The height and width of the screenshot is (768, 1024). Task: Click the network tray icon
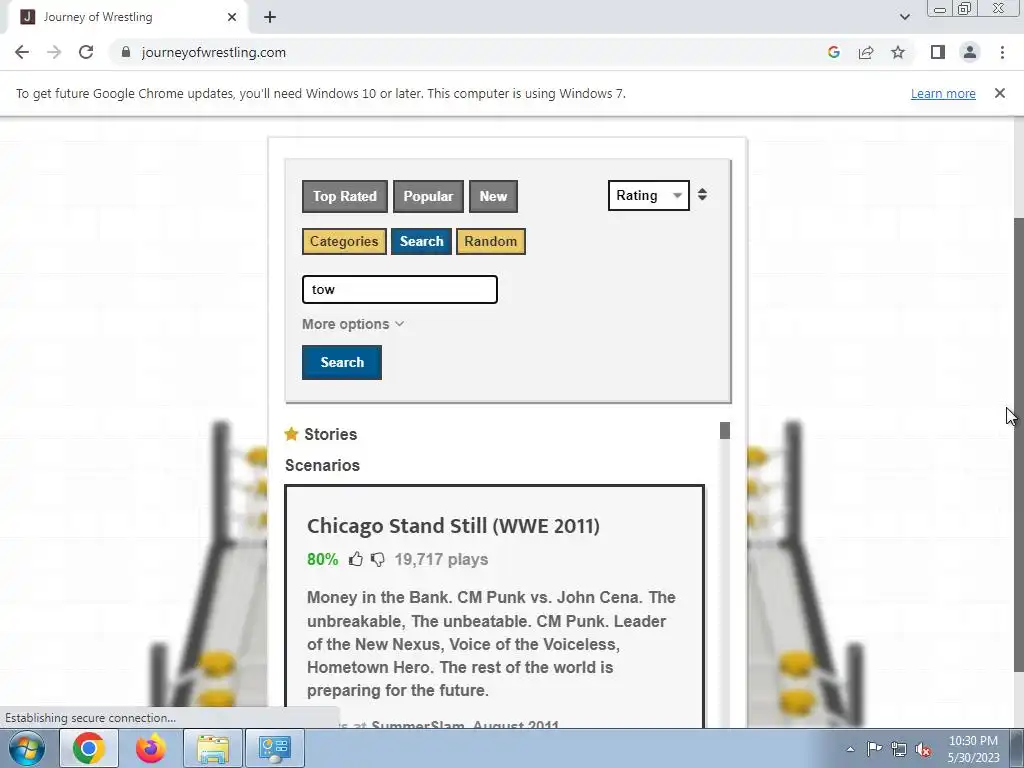point(899,749)
